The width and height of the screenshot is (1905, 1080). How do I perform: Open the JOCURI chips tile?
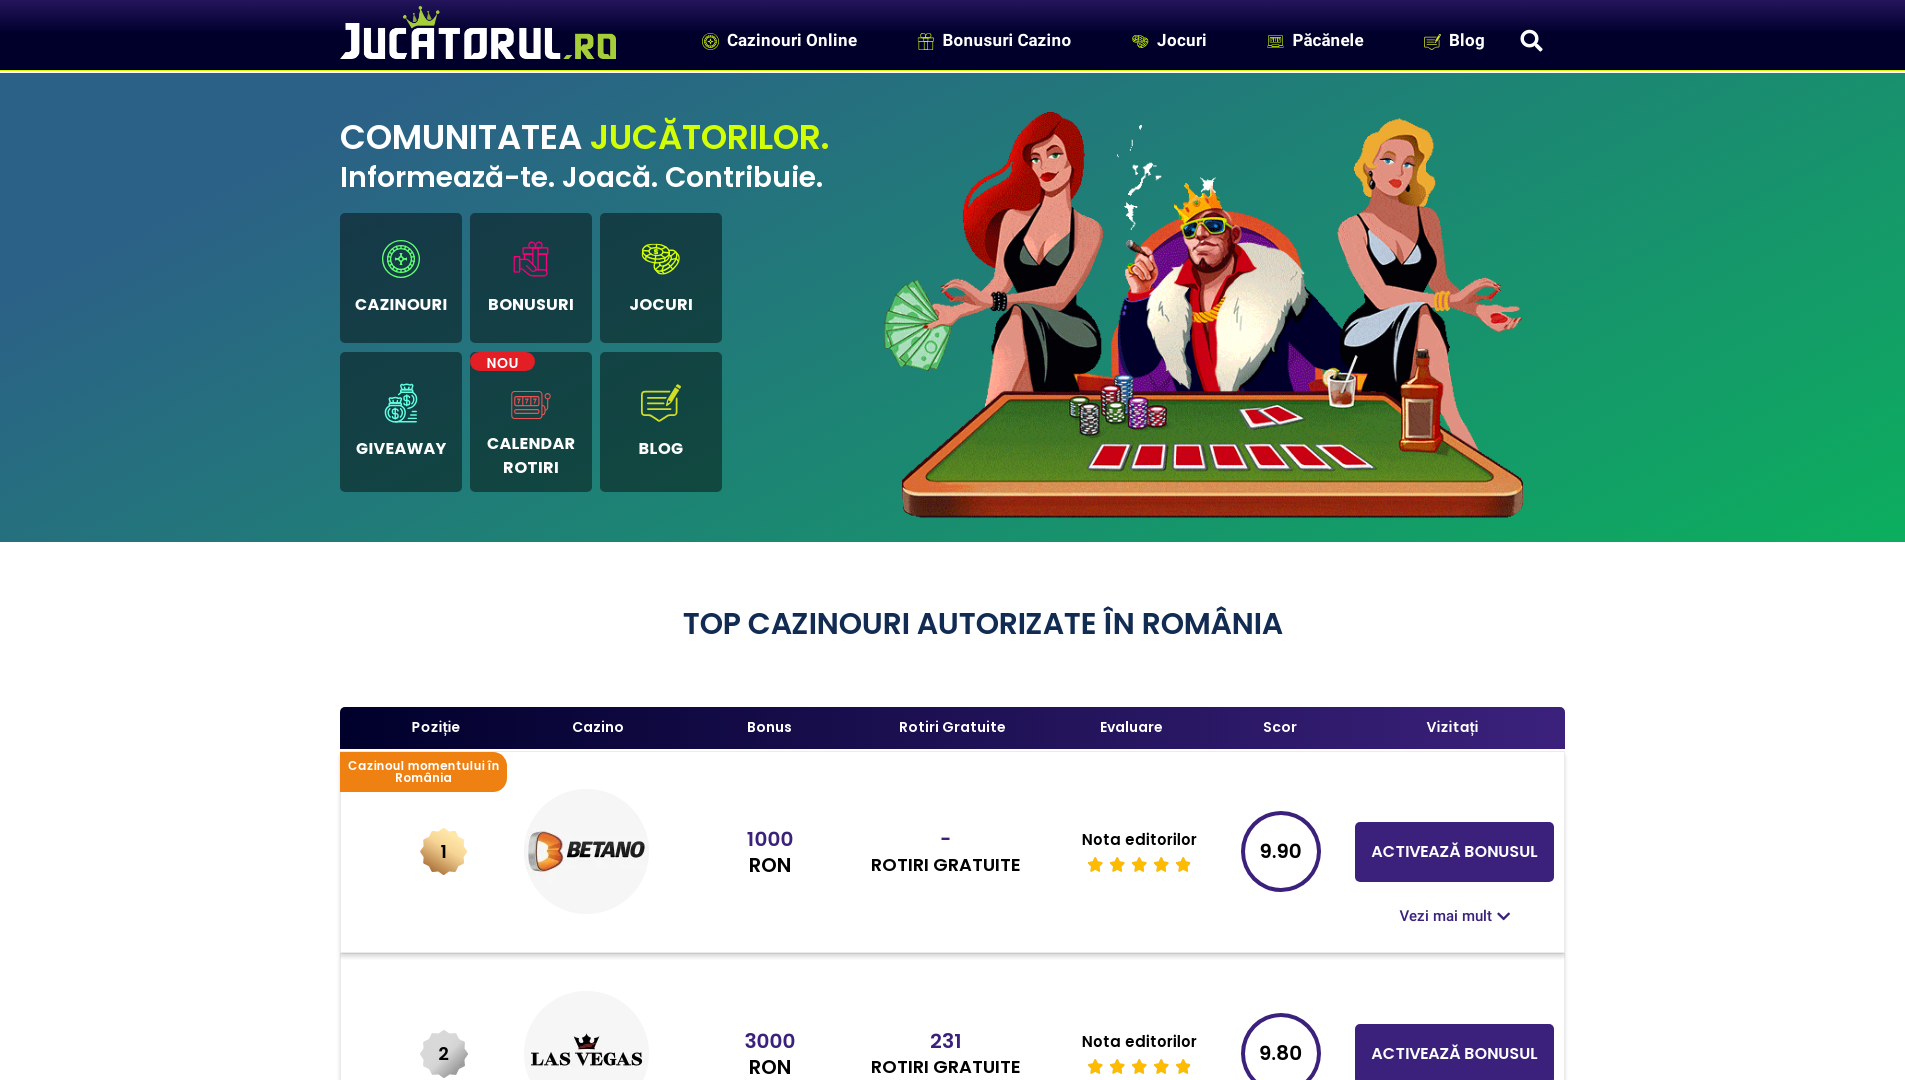coord(661,278)
